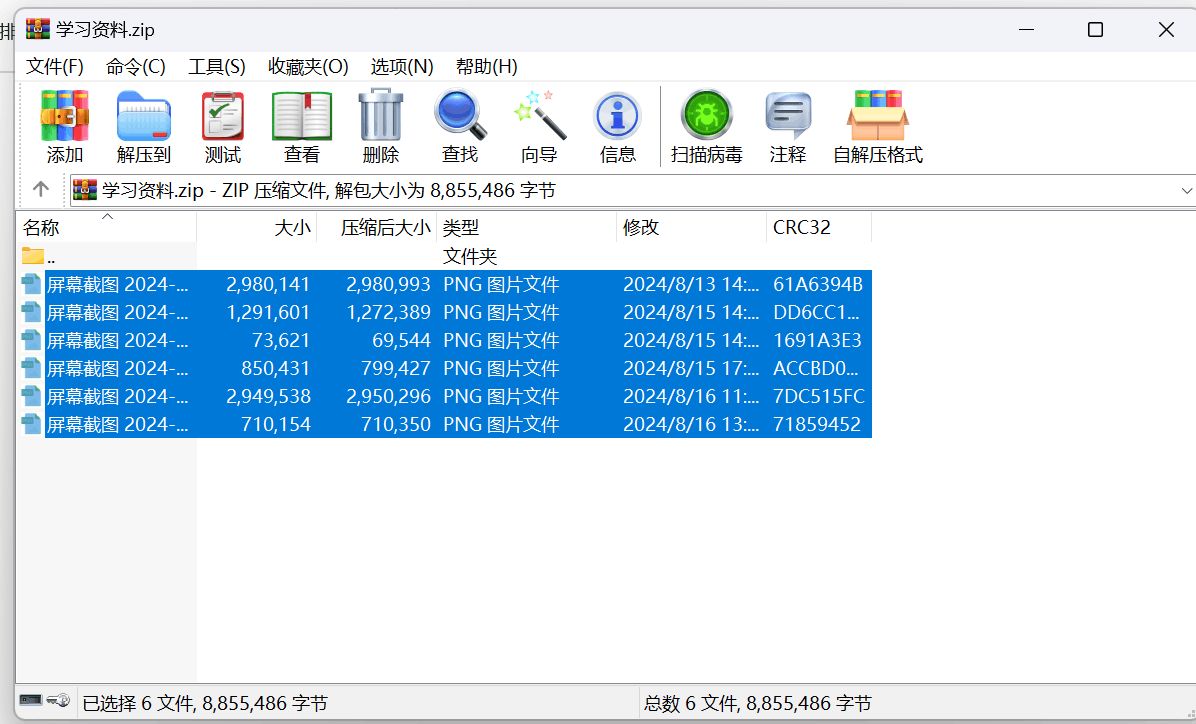This screenshot has width=1196, height=724.
Task: Minimize the 学习资料.zip window
Action: tap(1026, 30)
